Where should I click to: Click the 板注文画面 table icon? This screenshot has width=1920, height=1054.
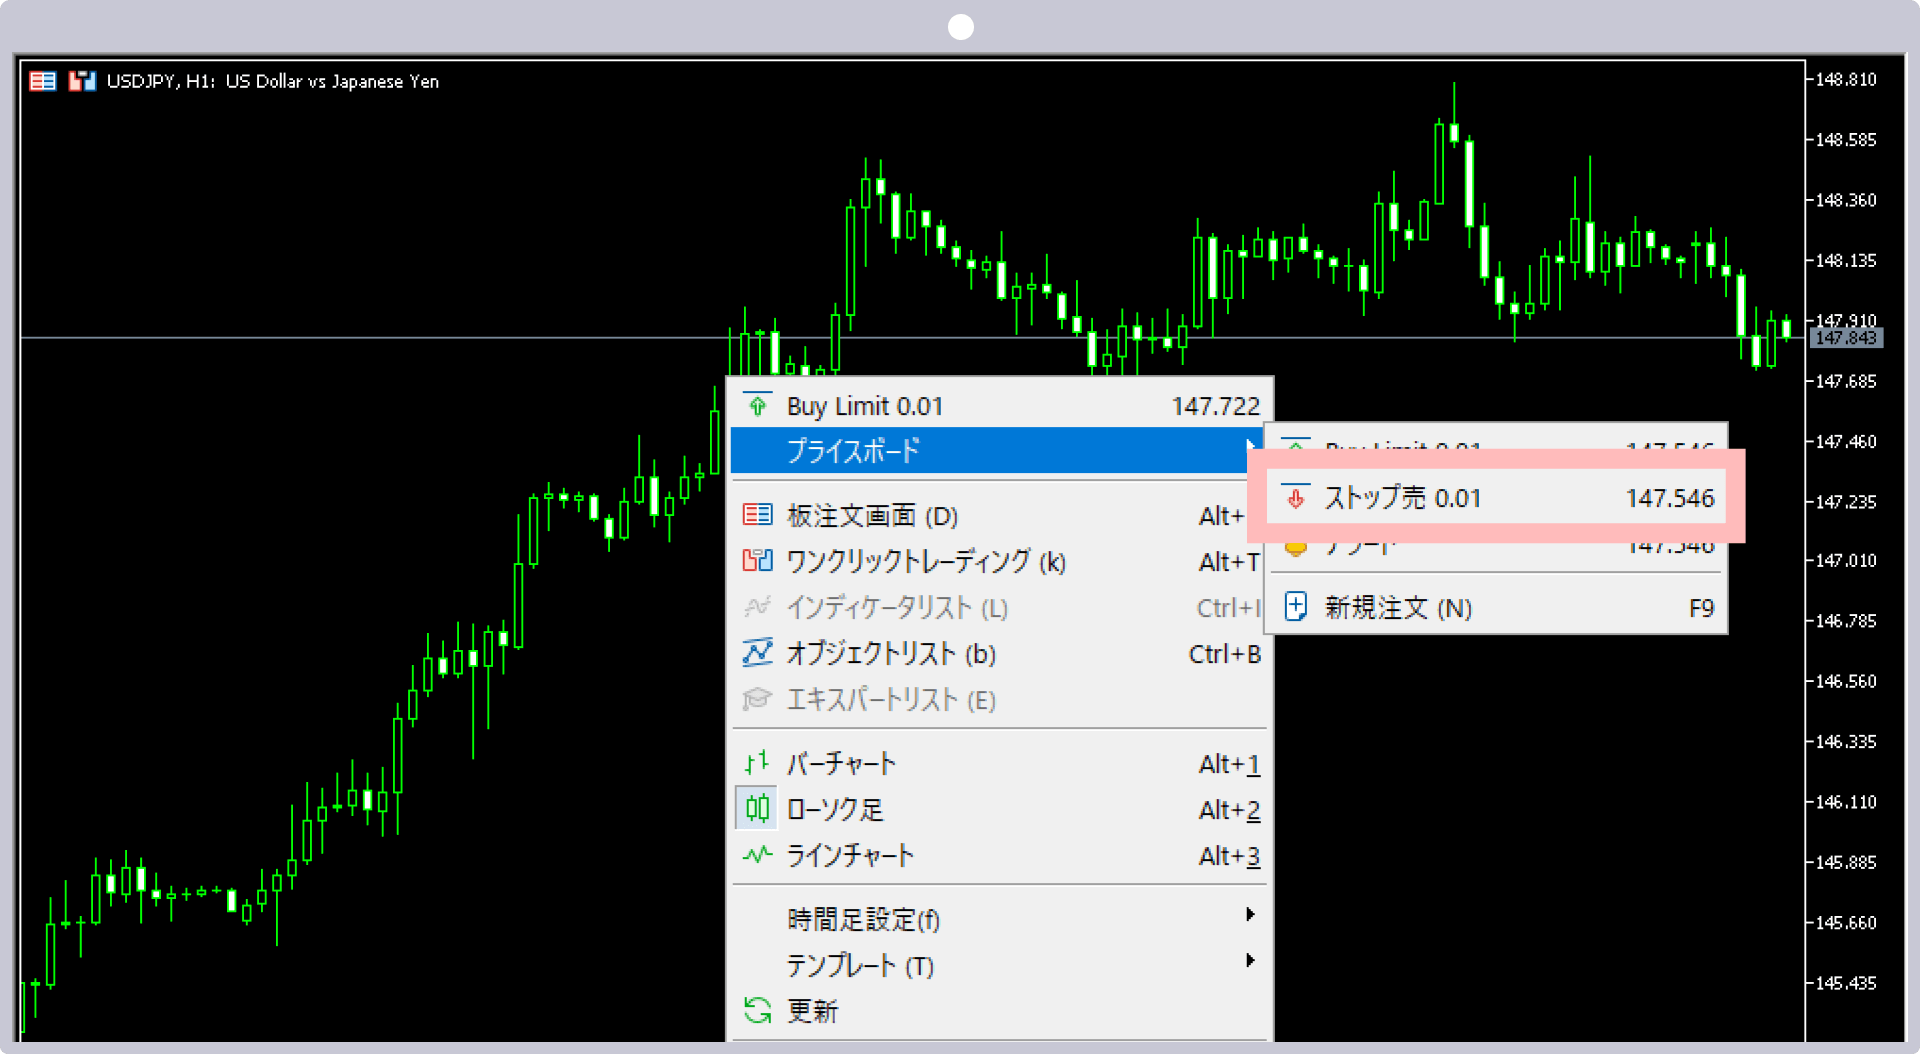758,515
